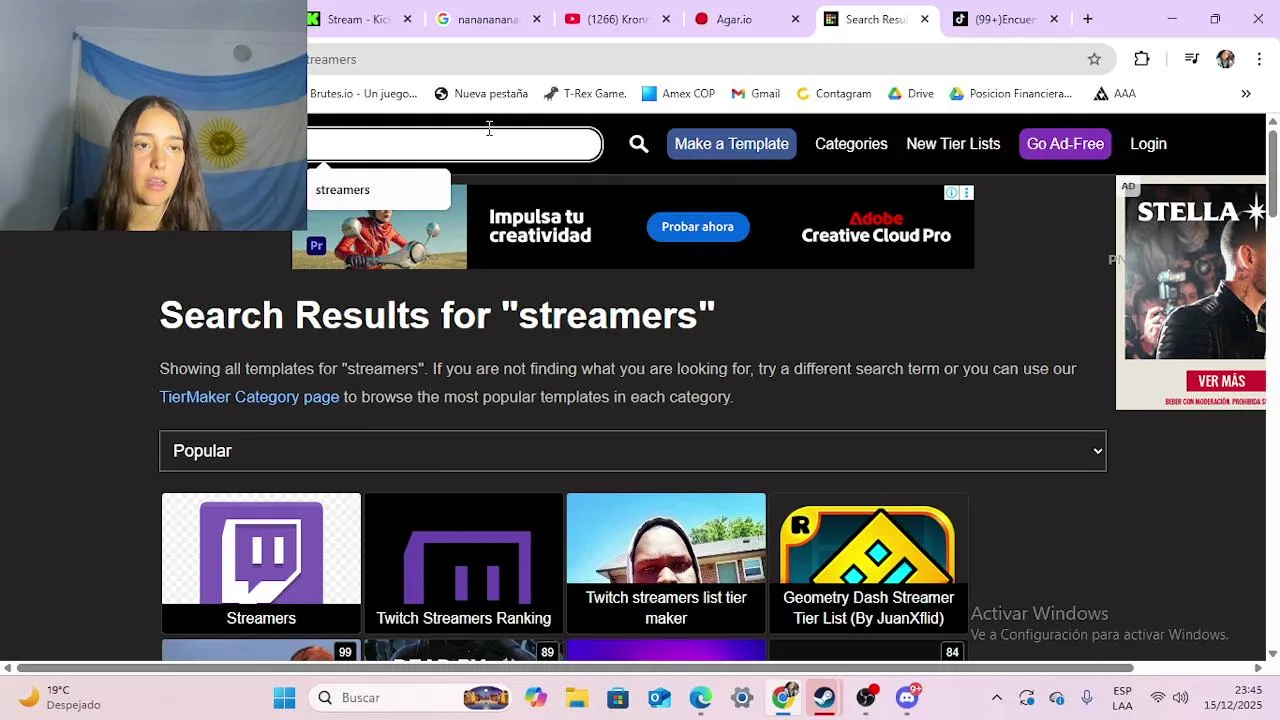Open Copilot from the taskbar

click(536, 697)
